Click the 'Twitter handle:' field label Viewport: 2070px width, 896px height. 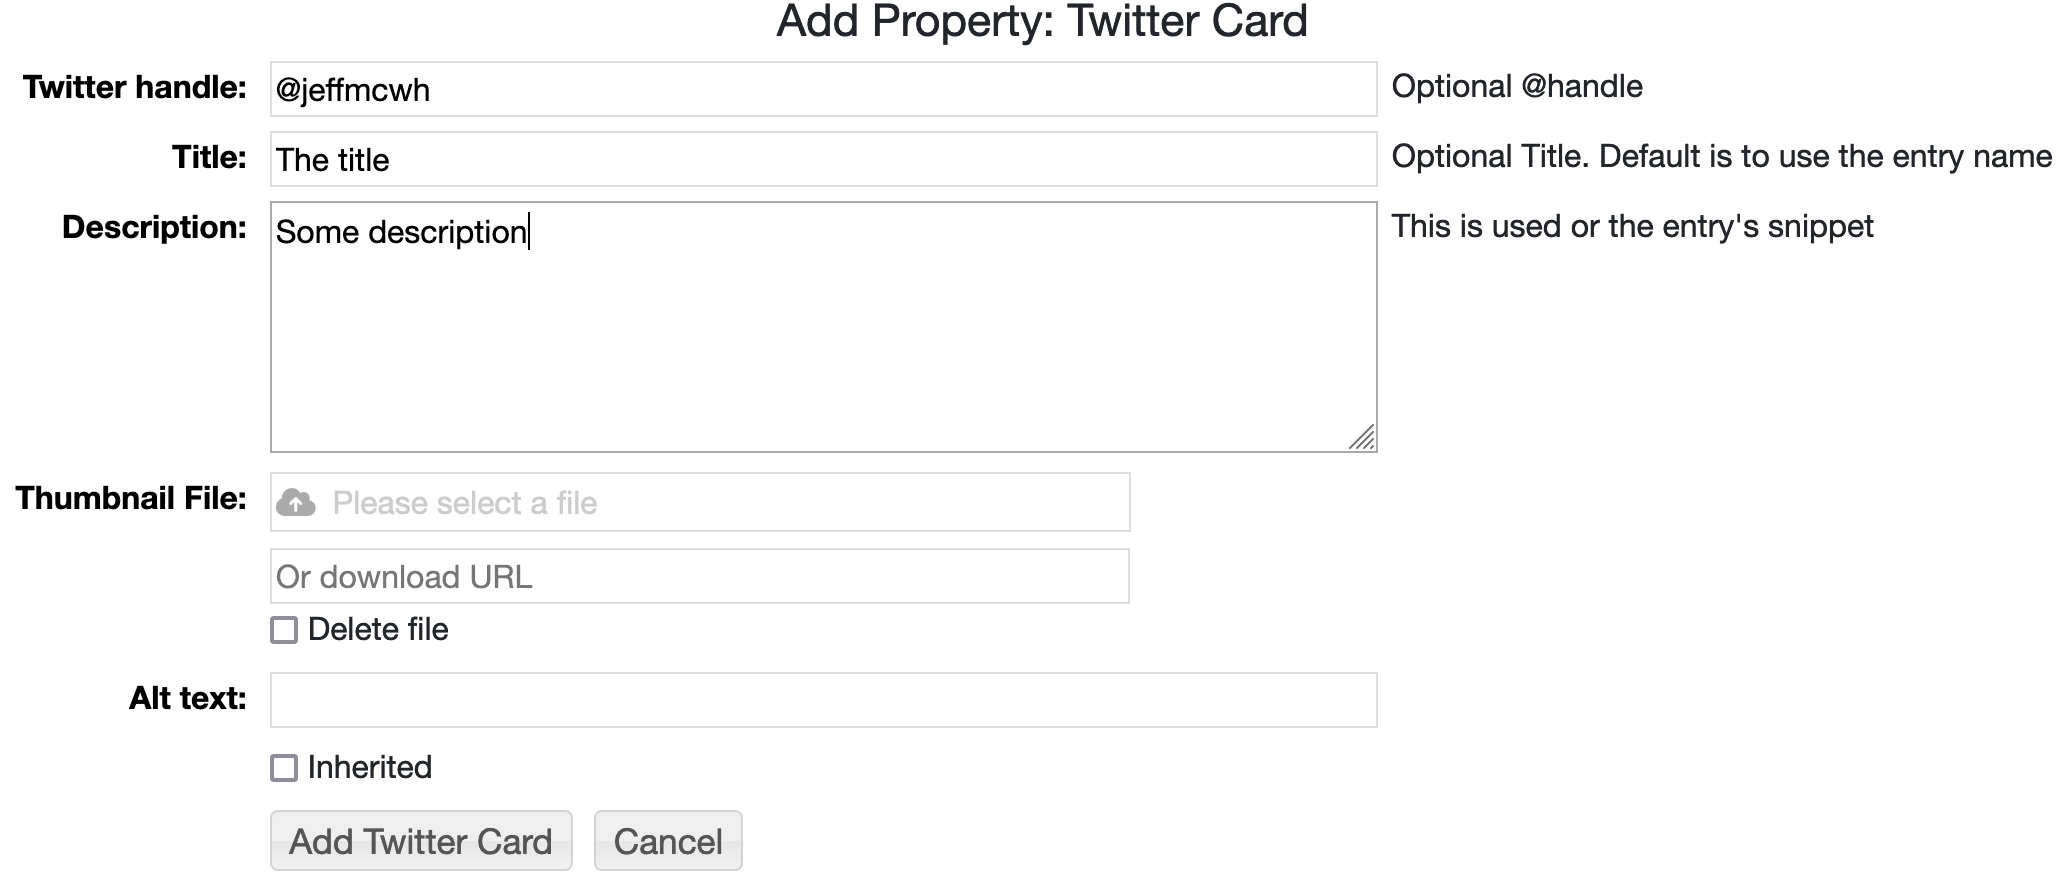tap(135, 88)
